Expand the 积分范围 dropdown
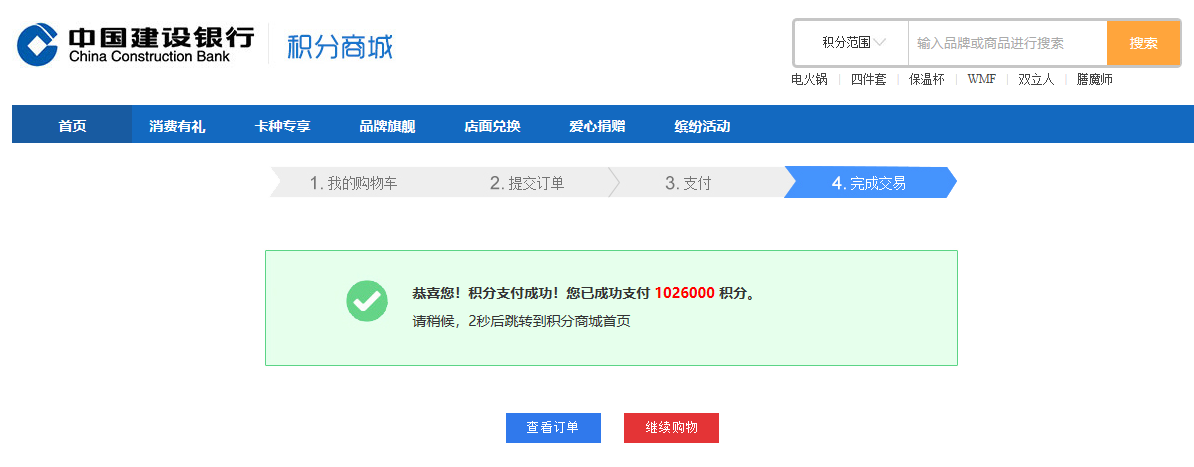The width and height of the screenshot is (1194, 467). (852, 43)
